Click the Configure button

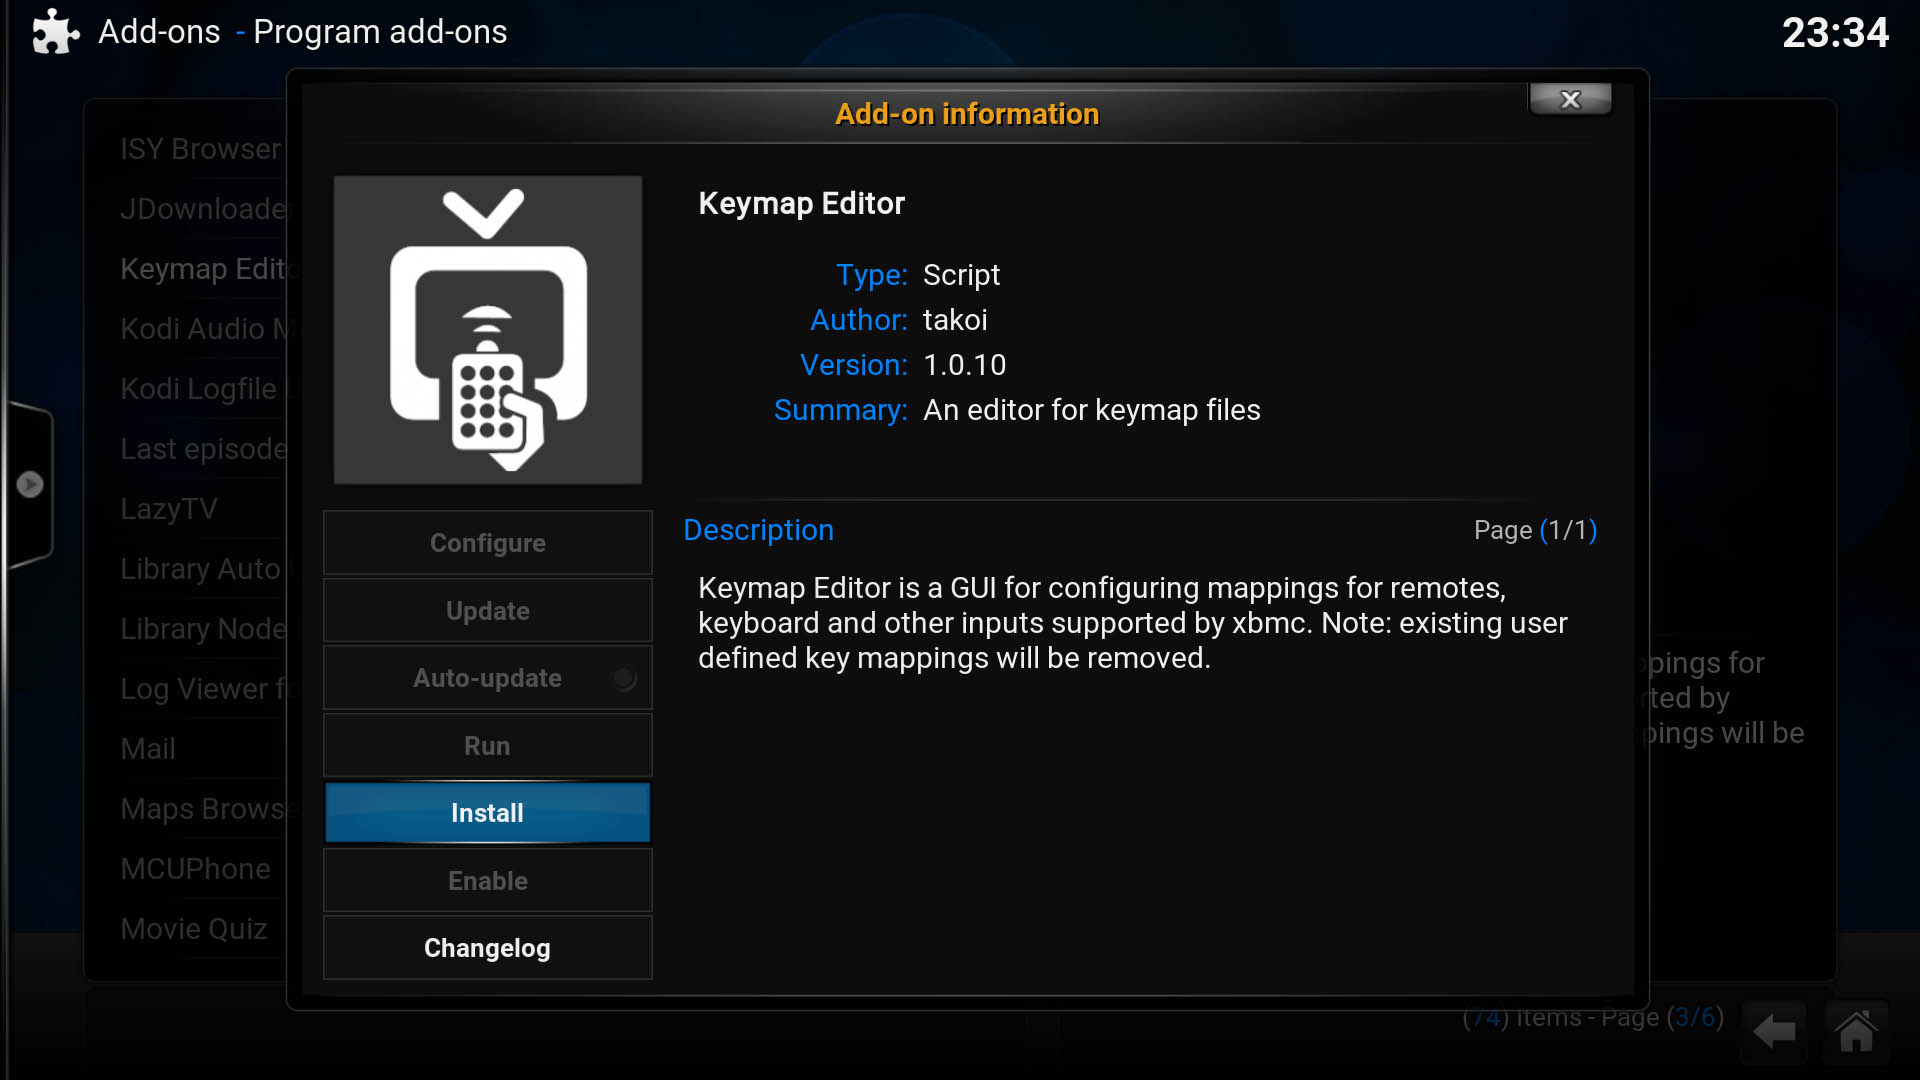pos(487,543)
